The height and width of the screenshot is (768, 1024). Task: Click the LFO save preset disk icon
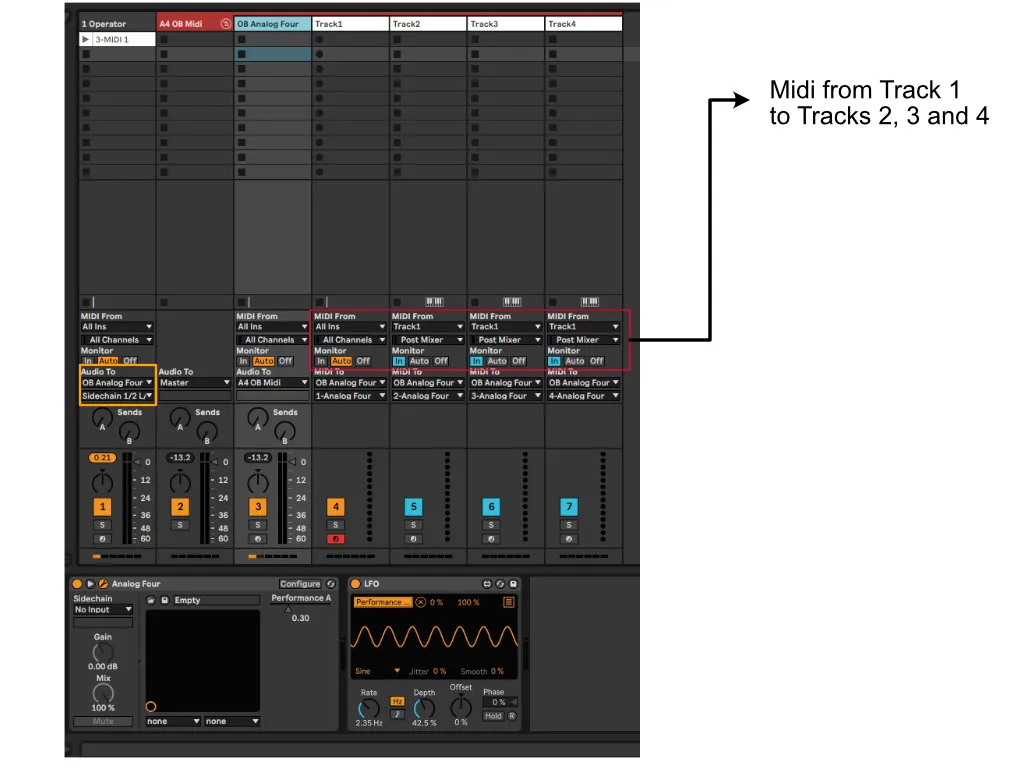coord(513,584)
